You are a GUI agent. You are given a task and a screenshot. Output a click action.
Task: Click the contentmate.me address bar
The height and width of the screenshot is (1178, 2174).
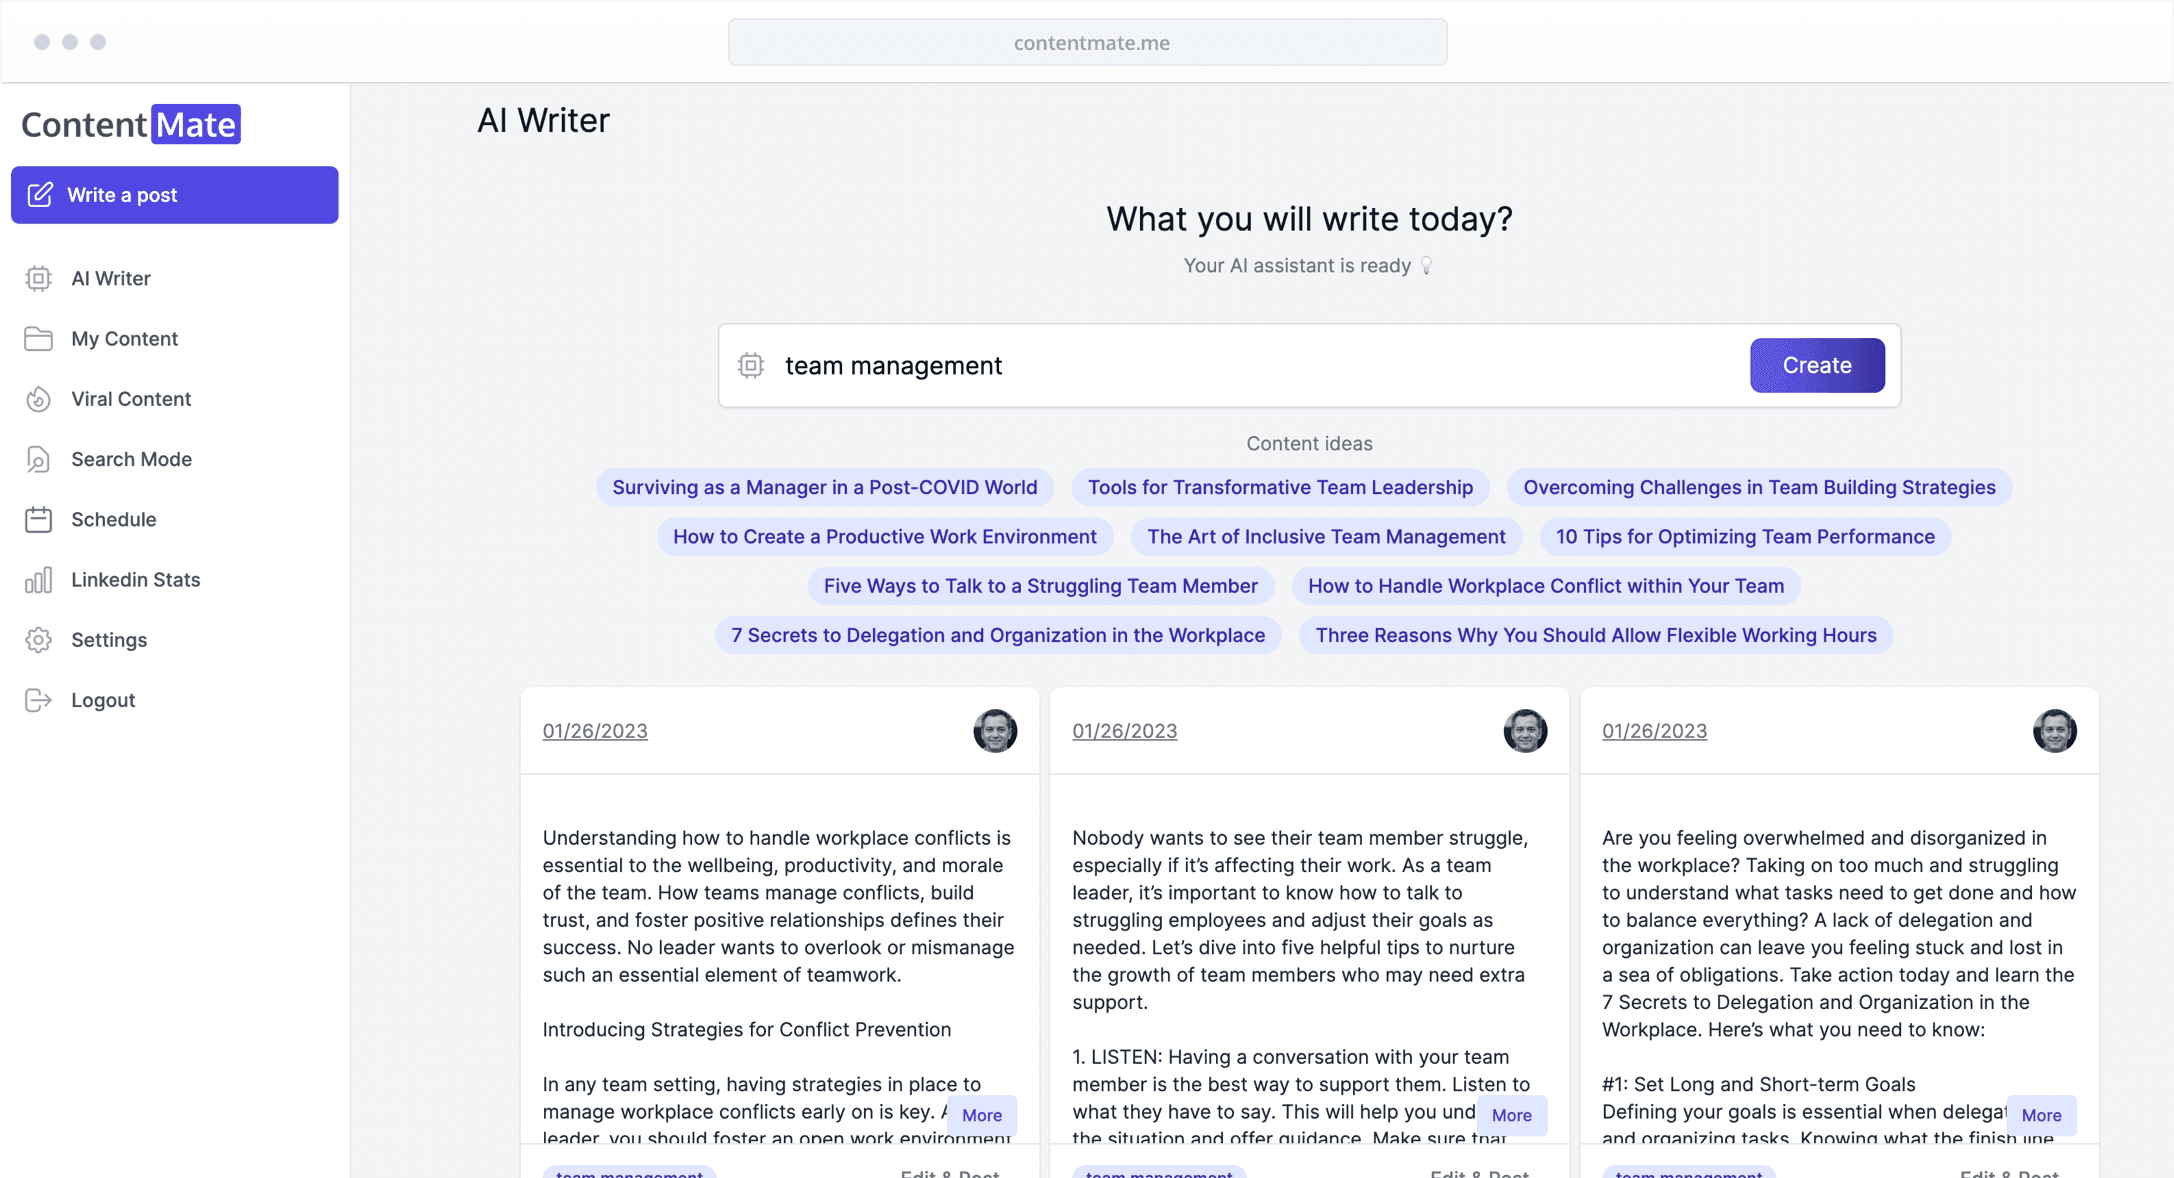point(1088,42)
